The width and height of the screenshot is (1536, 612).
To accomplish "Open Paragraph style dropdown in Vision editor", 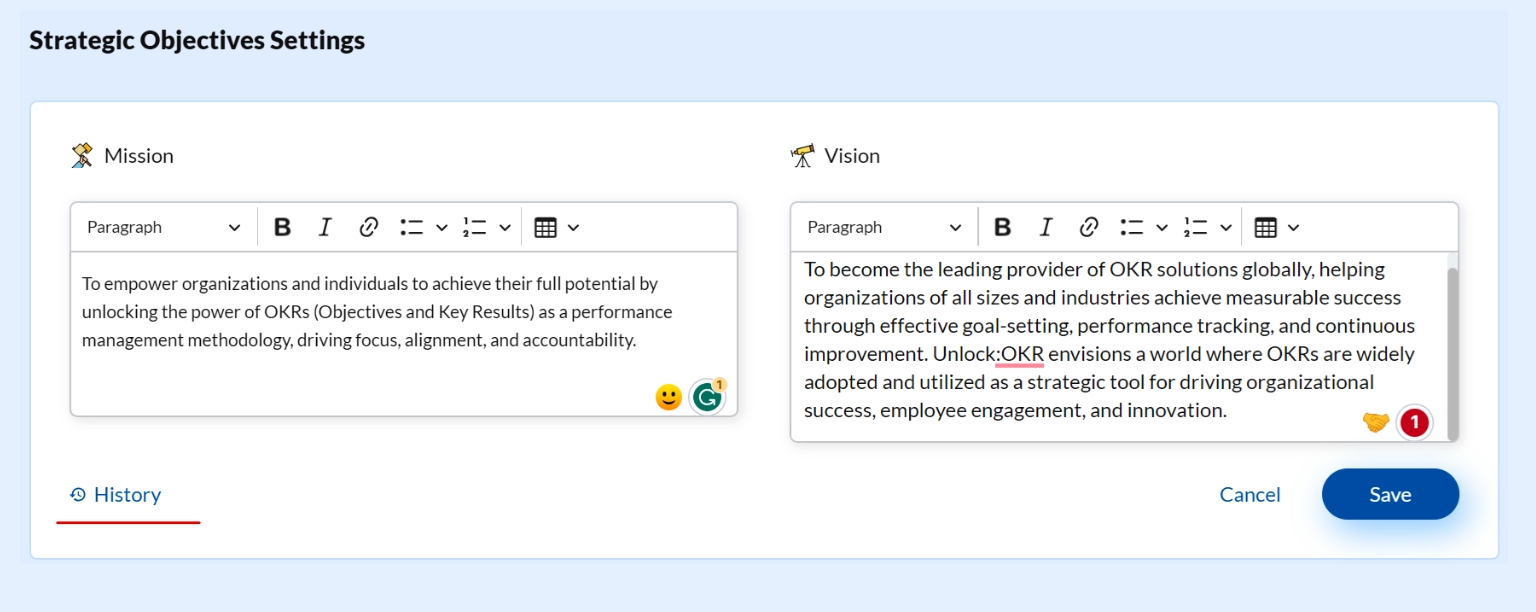I will pos(884,227).
